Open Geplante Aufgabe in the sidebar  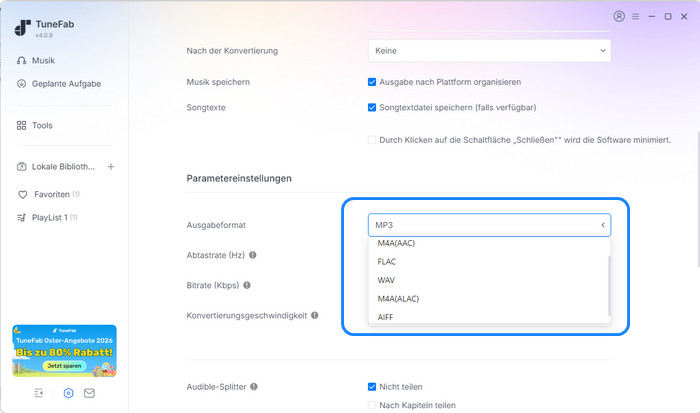(58, 83)
